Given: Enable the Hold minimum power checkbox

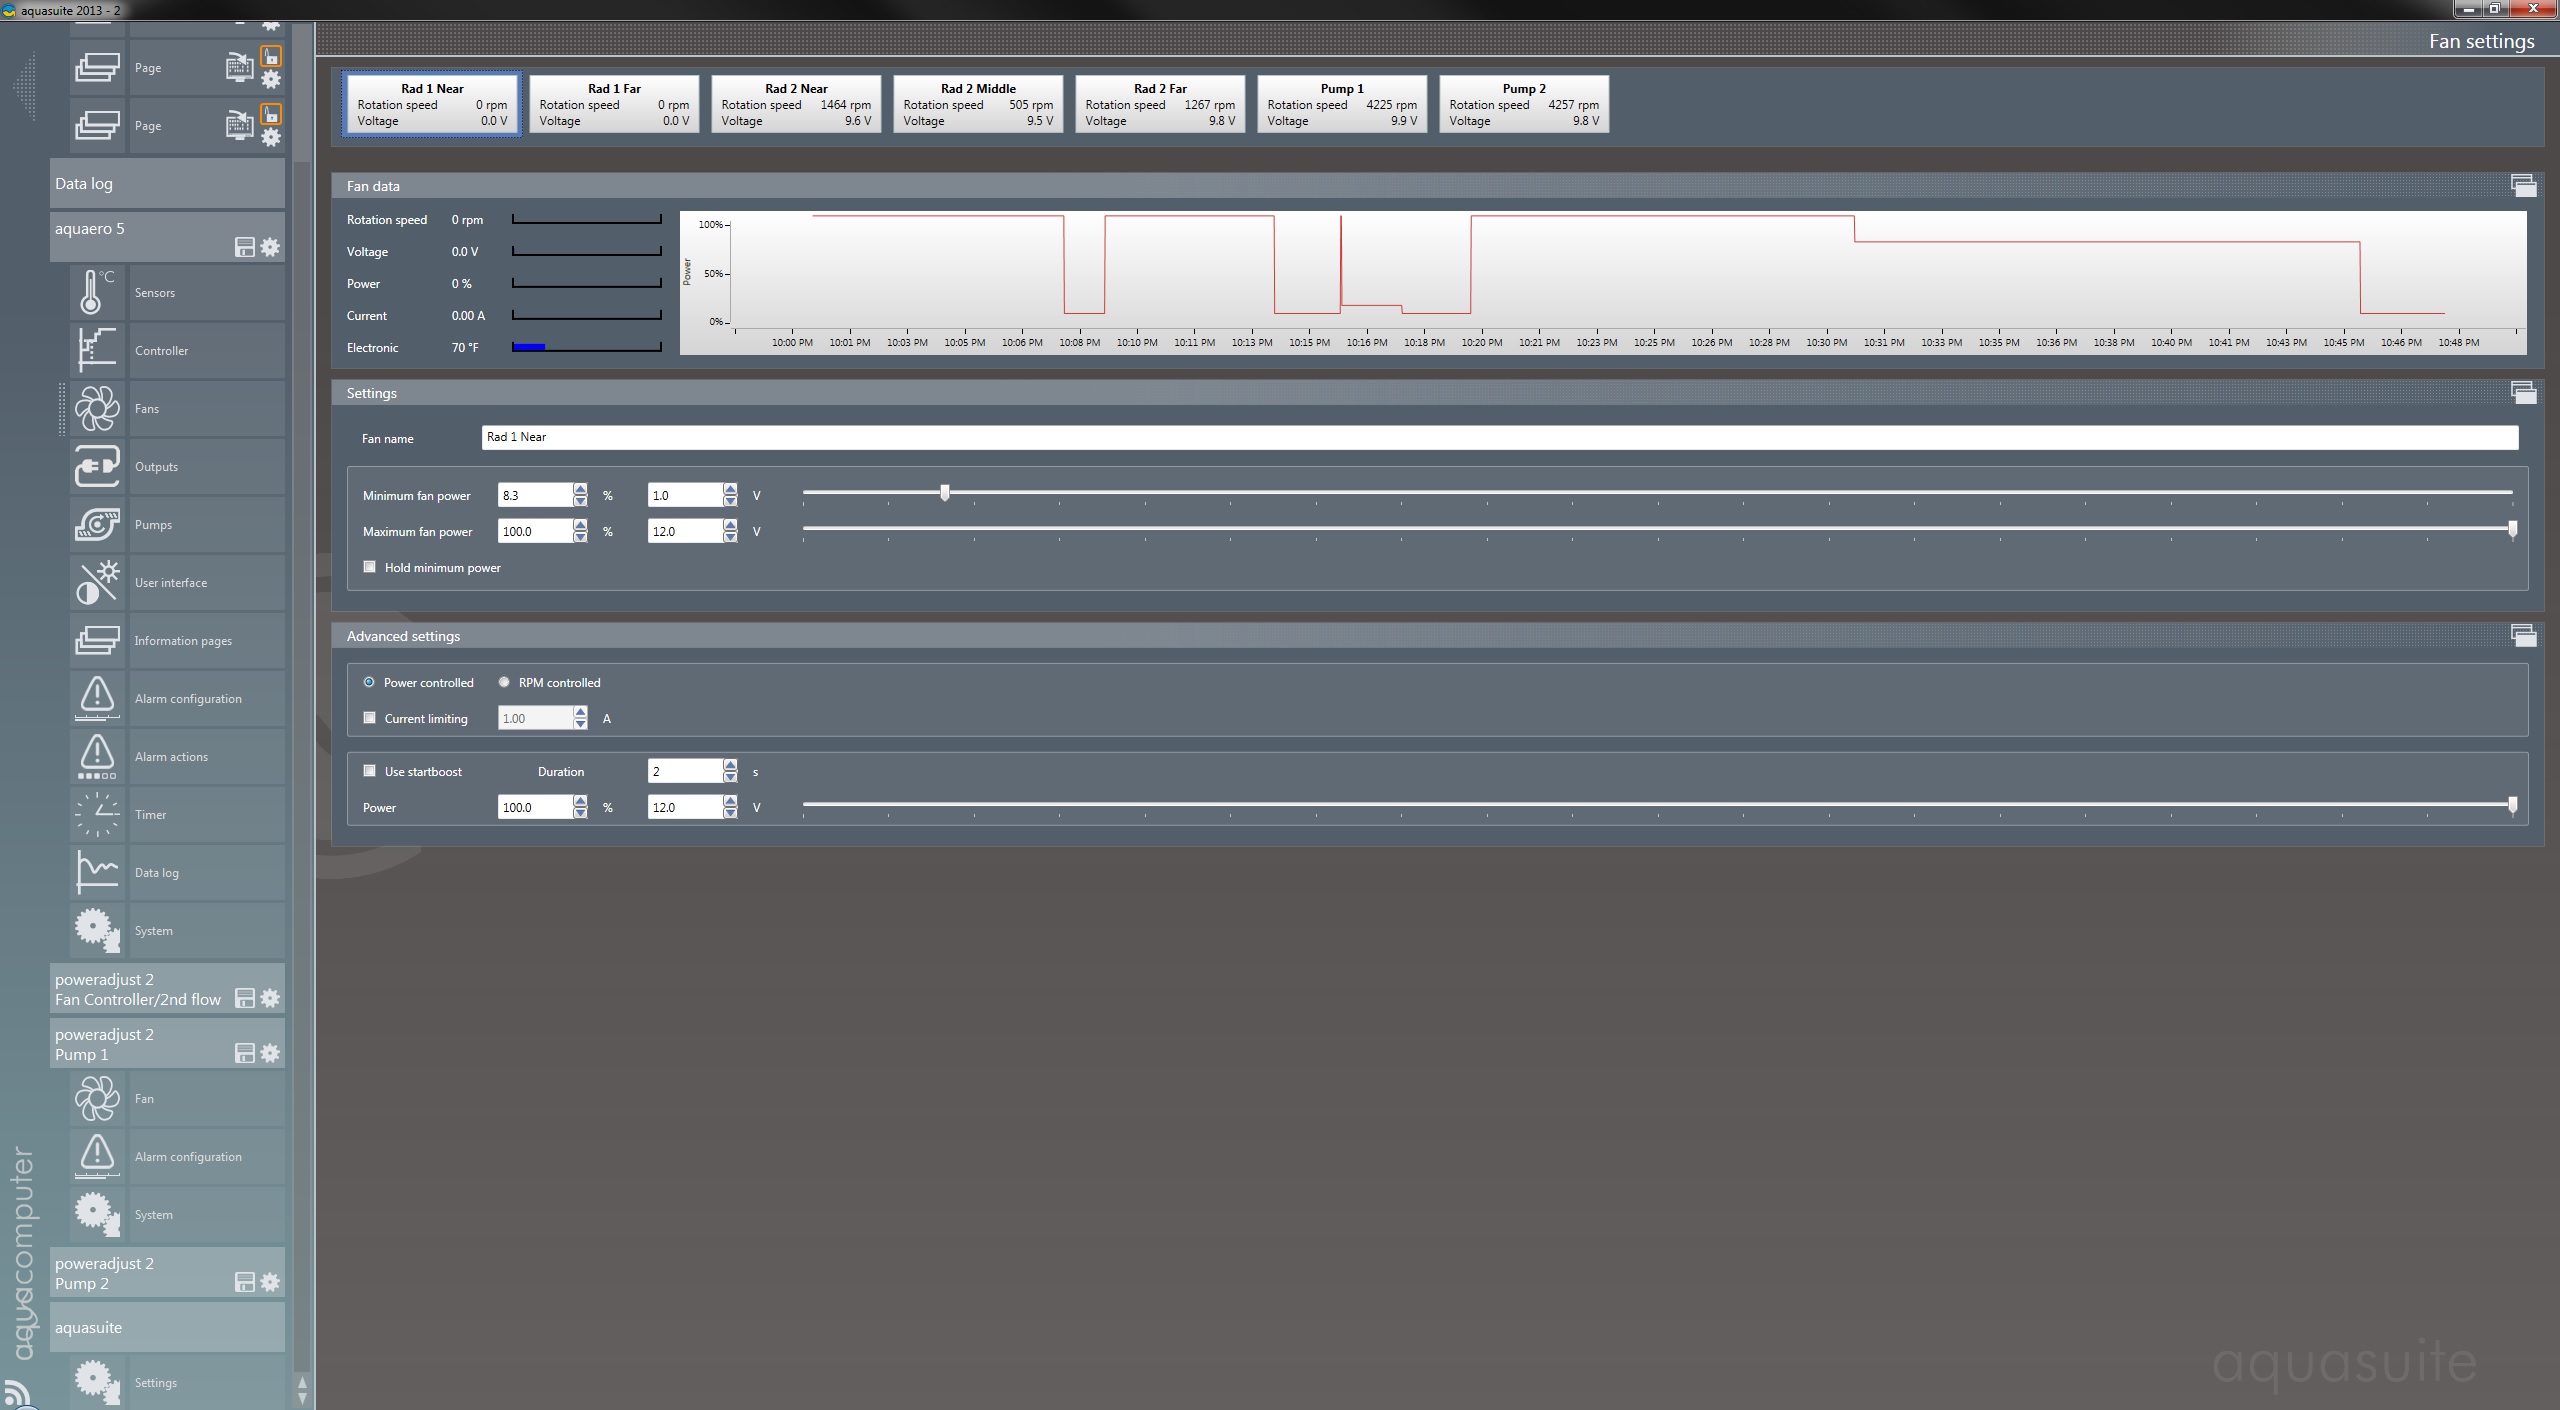Looking at the screenshot, I should click(370, 567).
